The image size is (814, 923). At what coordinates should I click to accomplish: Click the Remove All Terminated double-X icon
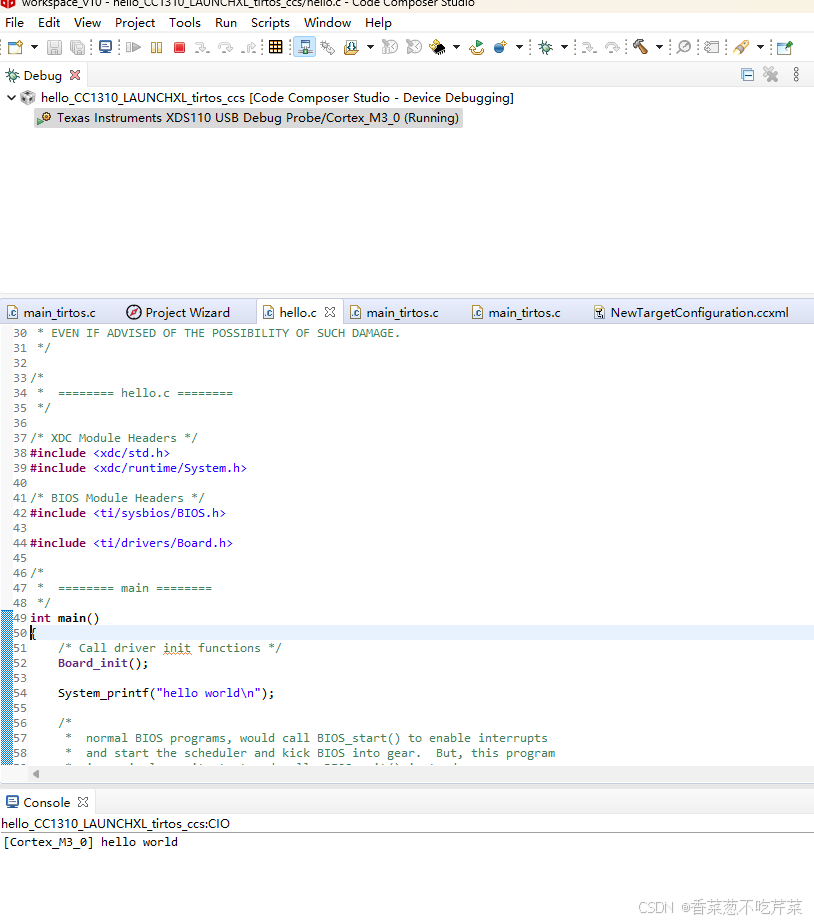click(x=770, y=75)
